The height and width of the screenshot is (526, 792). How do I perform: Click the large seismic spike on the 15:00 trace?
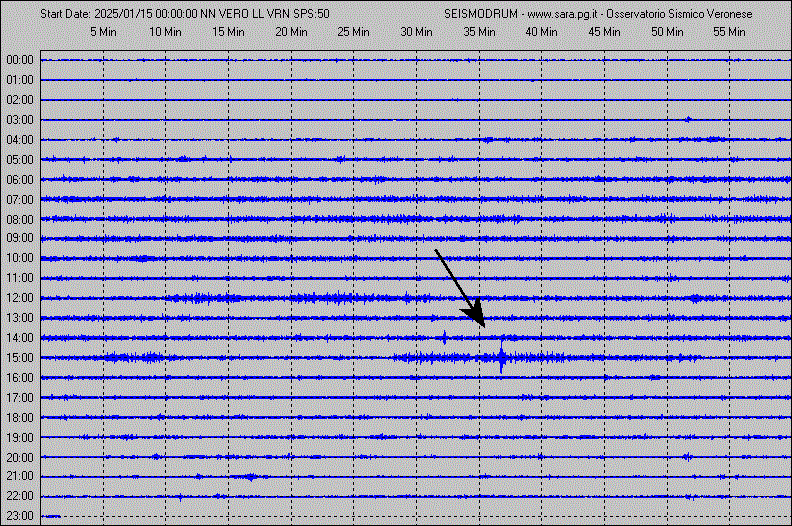click(502, 356)
